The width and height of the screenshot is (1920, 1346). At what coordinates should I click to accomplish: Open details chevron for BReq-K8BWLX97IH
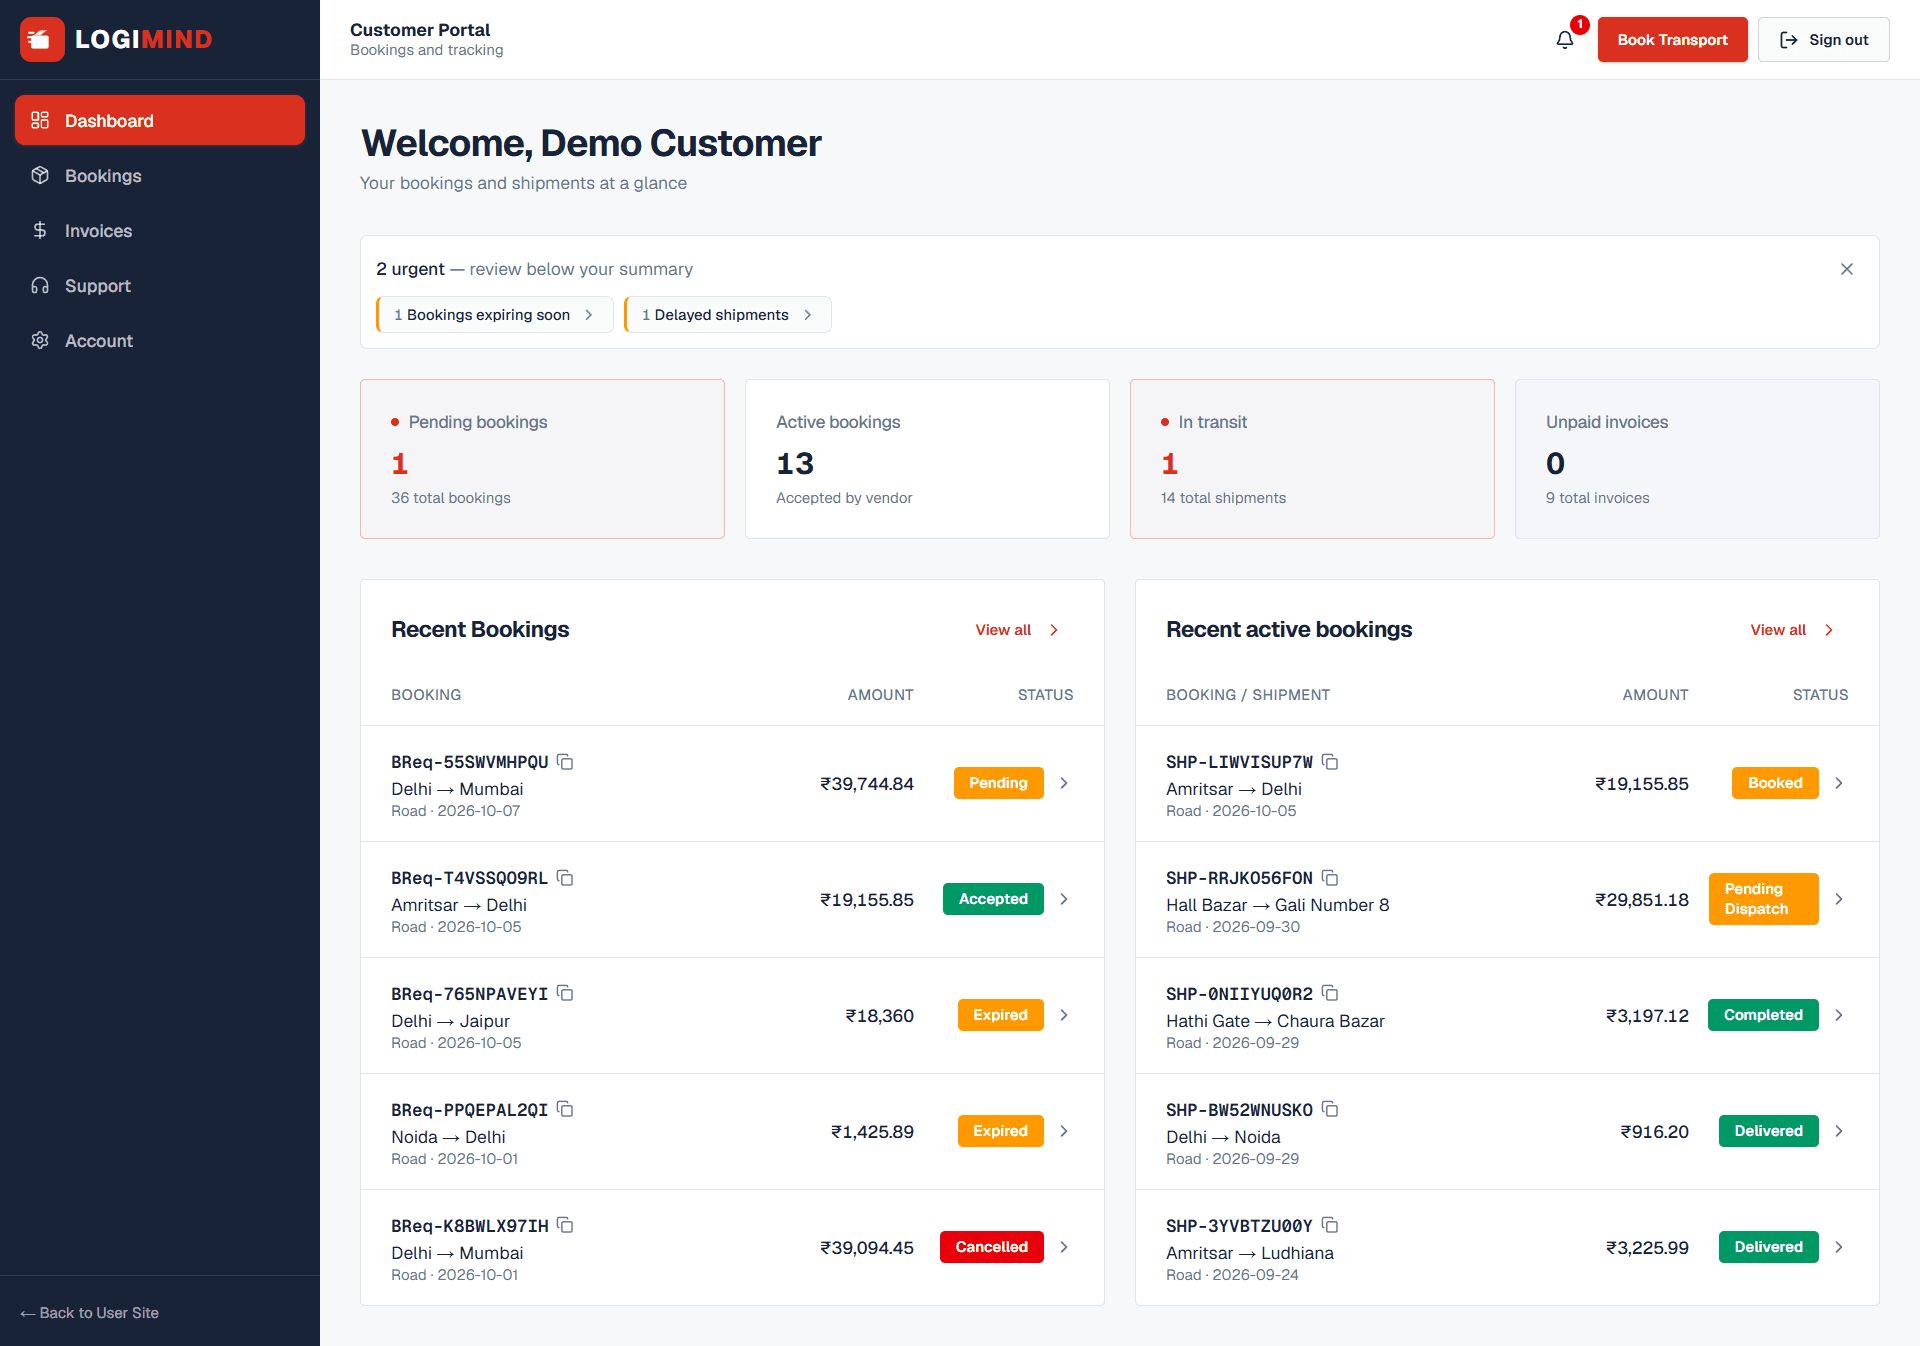1064,1247
